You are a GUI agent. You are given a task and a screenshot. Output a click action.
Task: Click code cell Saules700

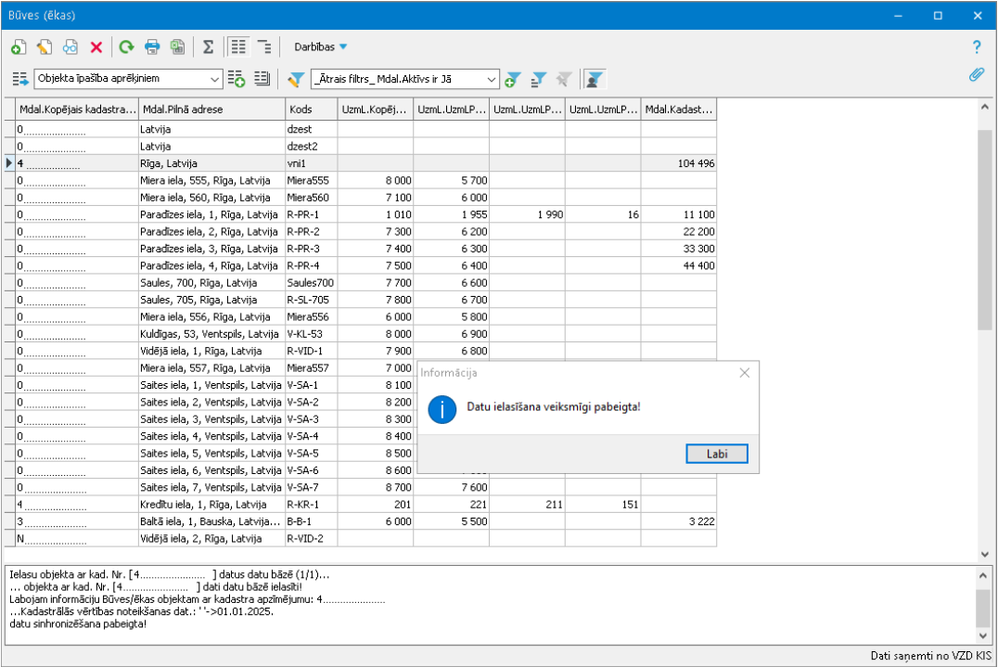point(311,283)
